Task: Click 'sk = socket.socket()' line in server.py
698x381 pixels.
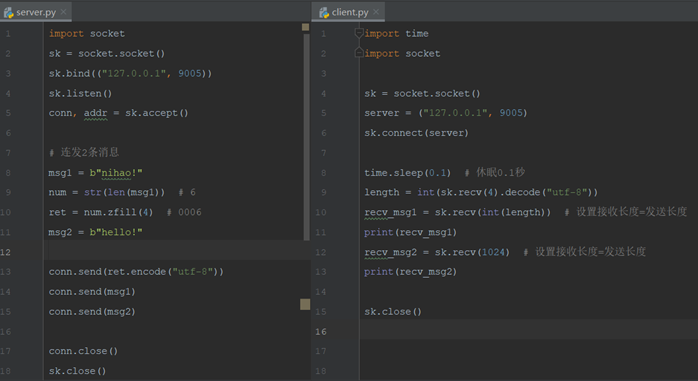Action: click(x=107, y=53)
